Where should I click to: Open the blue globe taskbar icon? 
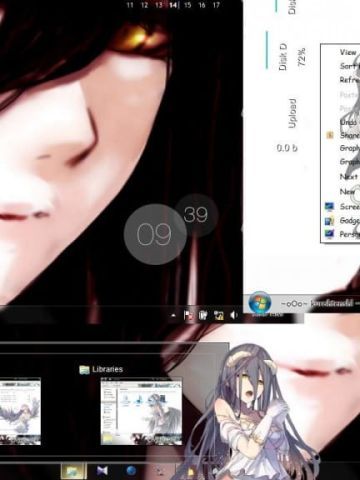coord(131,471)
